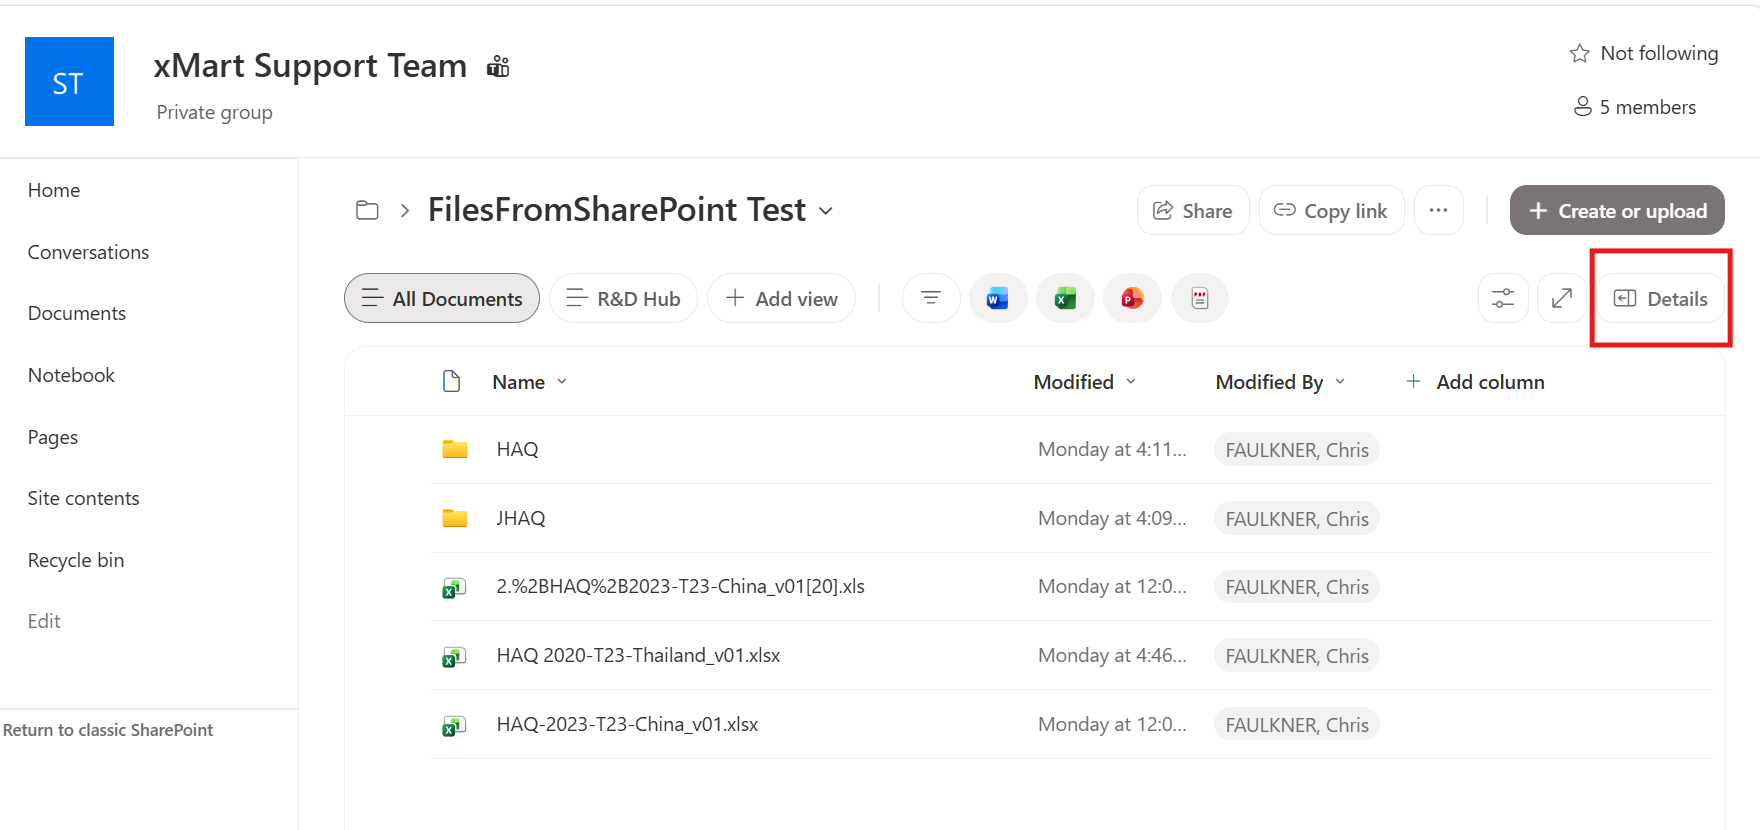Open the view settings sliders icon
Image resolution: width=1760 pixels, height=830 pixels.
click(1503, 298)
